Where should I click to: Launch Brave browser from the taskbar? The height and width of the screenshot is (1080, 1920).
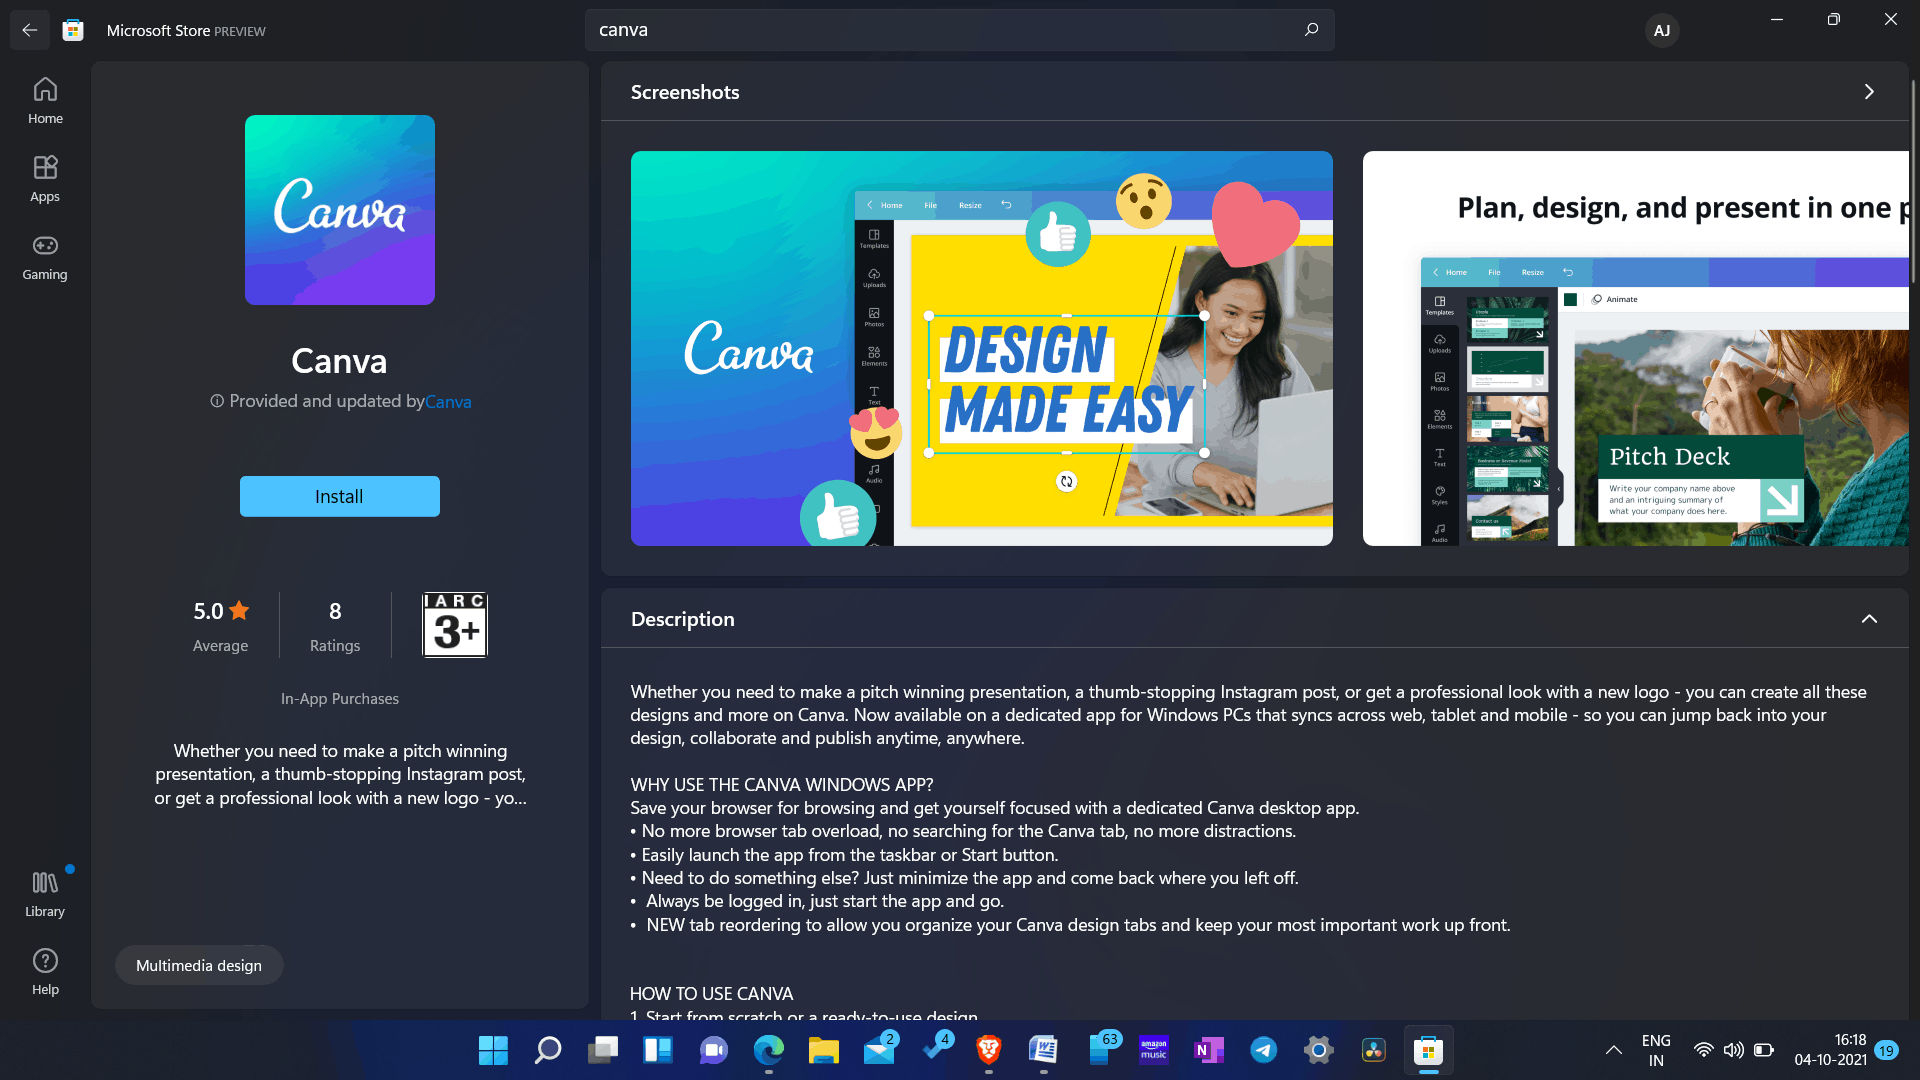[x=988, y=1050]
